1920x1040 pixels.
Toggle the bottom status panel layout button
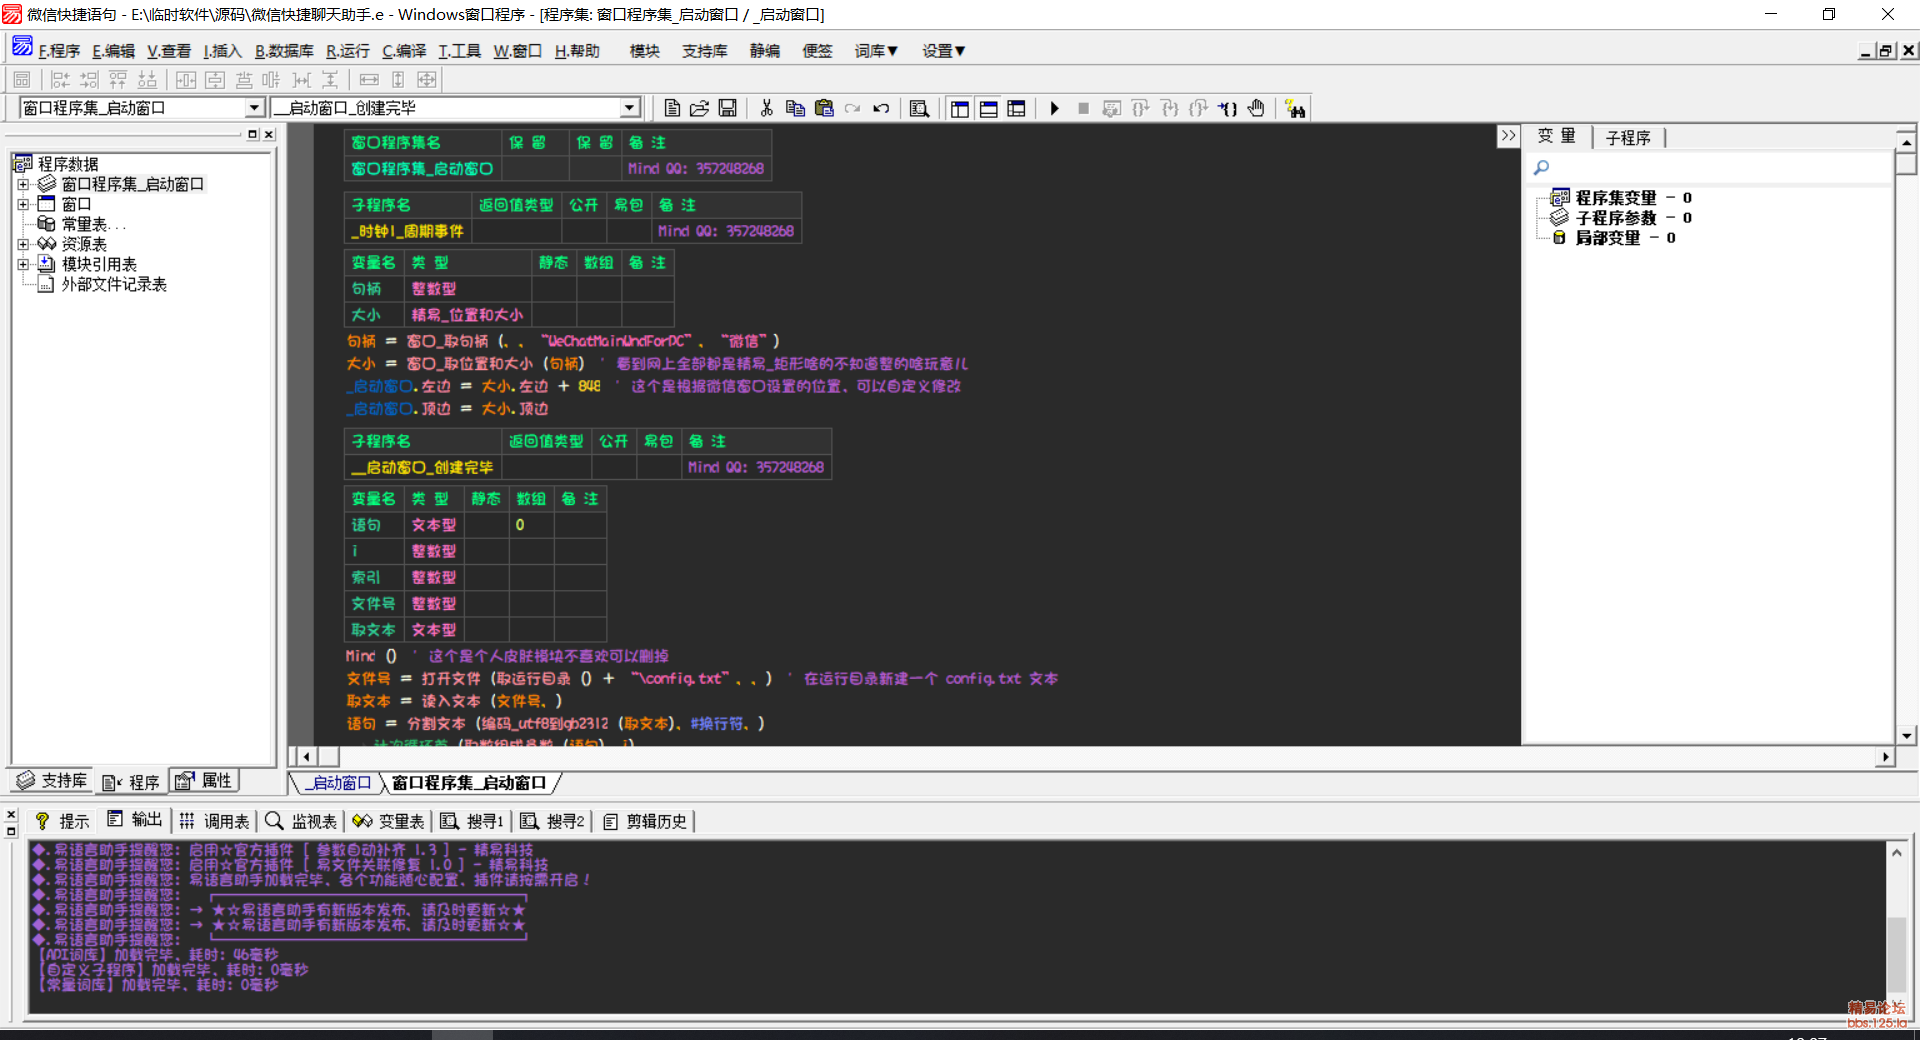point(988,108)
